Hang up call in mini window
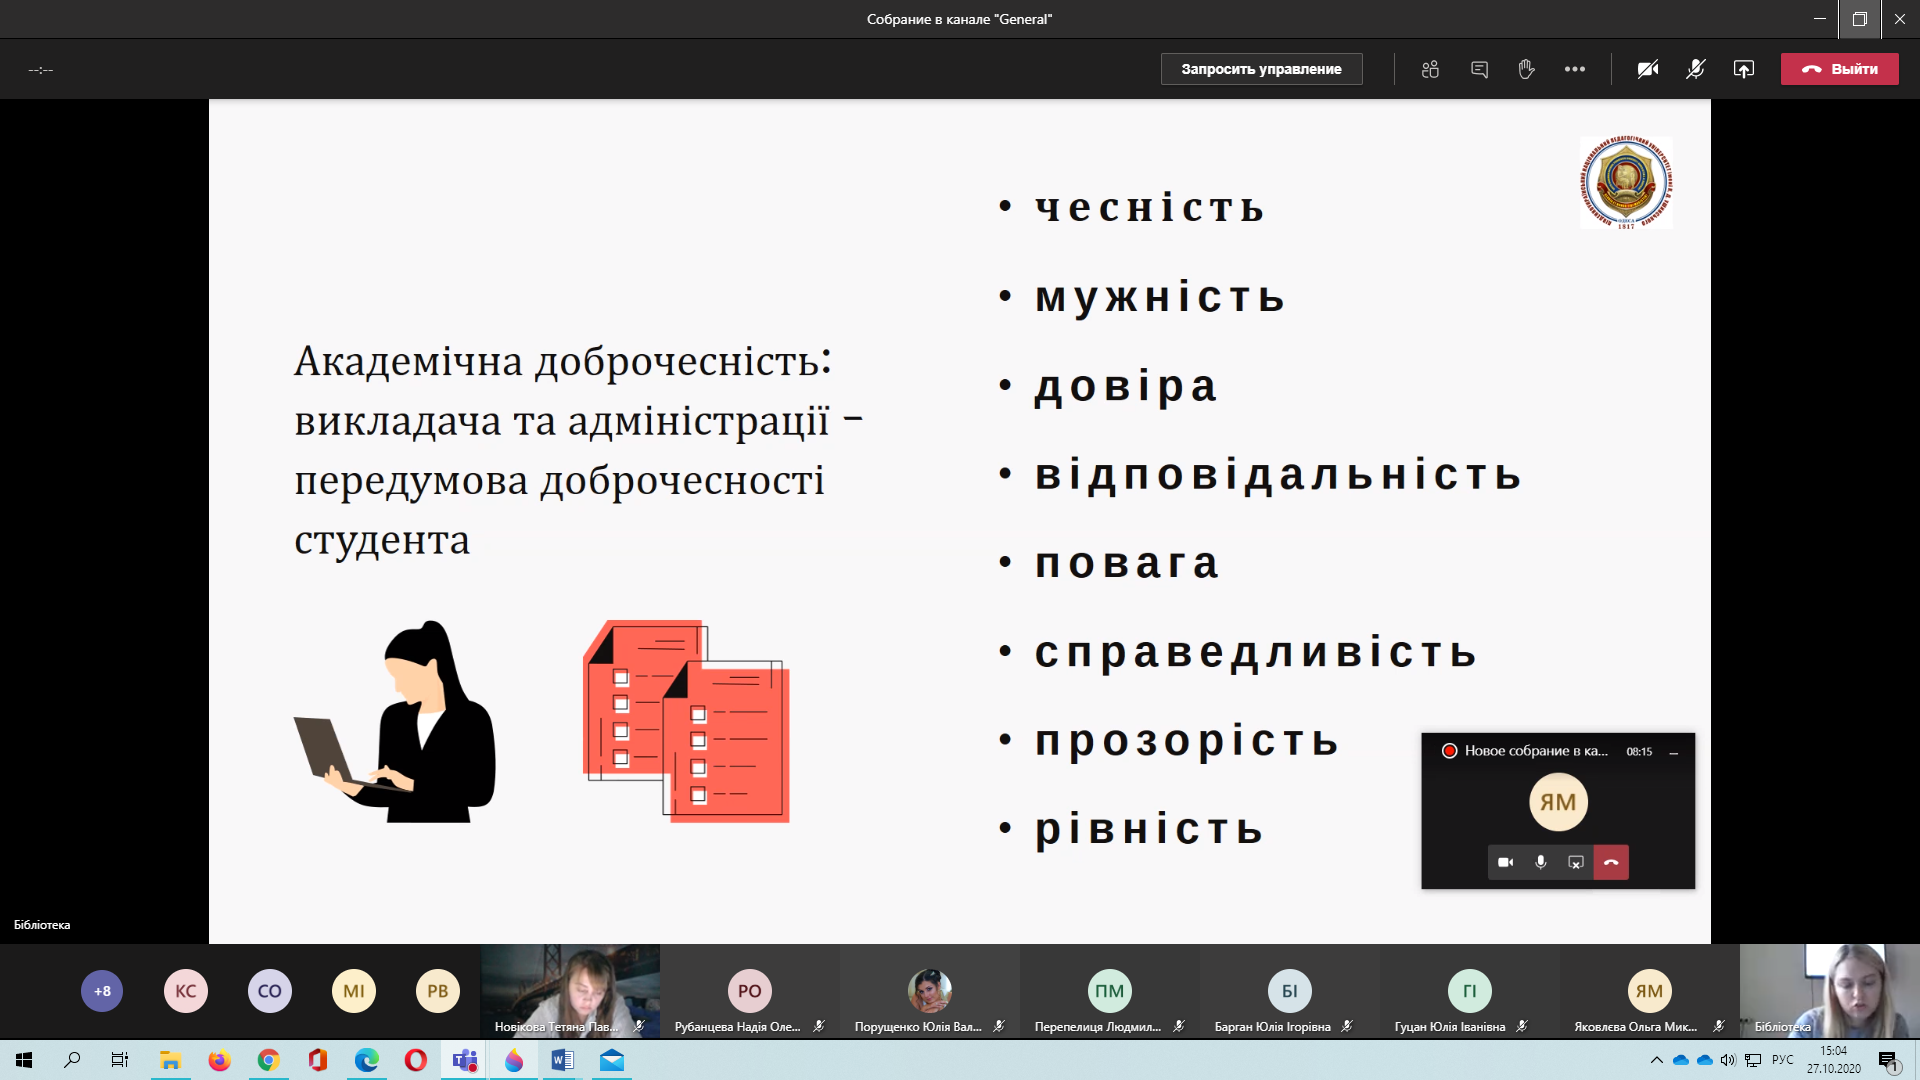The width and height of the screenshot is (1920, 1080). (1611, 862)
